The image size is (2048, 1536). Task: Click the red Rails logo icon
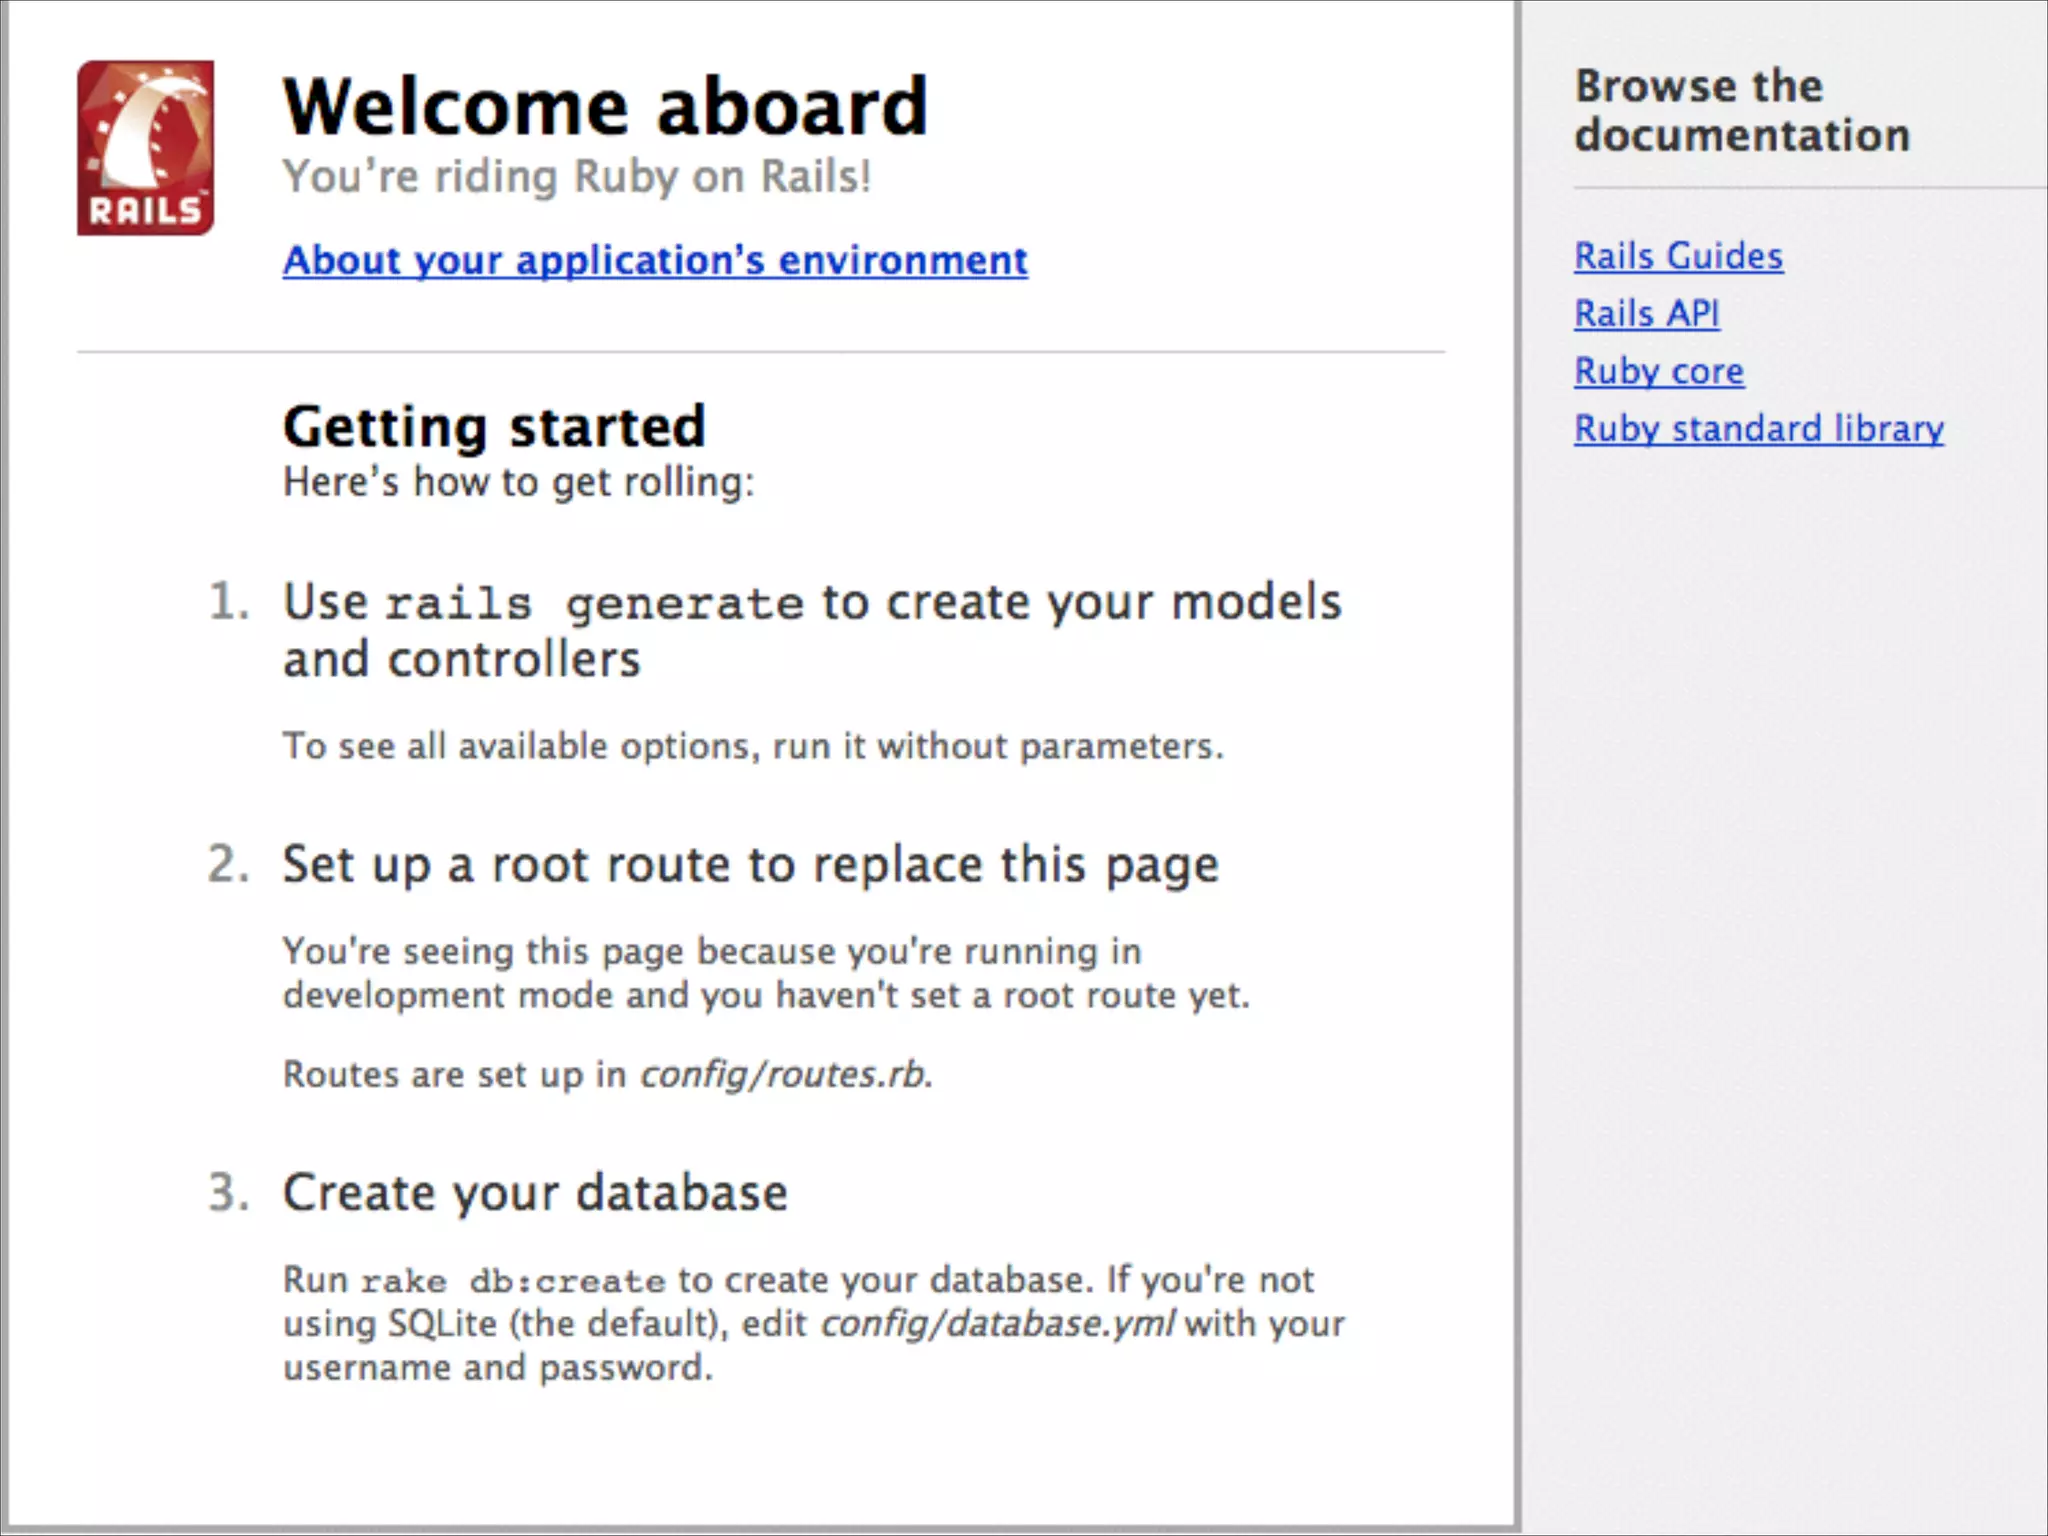tap(145, 148)
